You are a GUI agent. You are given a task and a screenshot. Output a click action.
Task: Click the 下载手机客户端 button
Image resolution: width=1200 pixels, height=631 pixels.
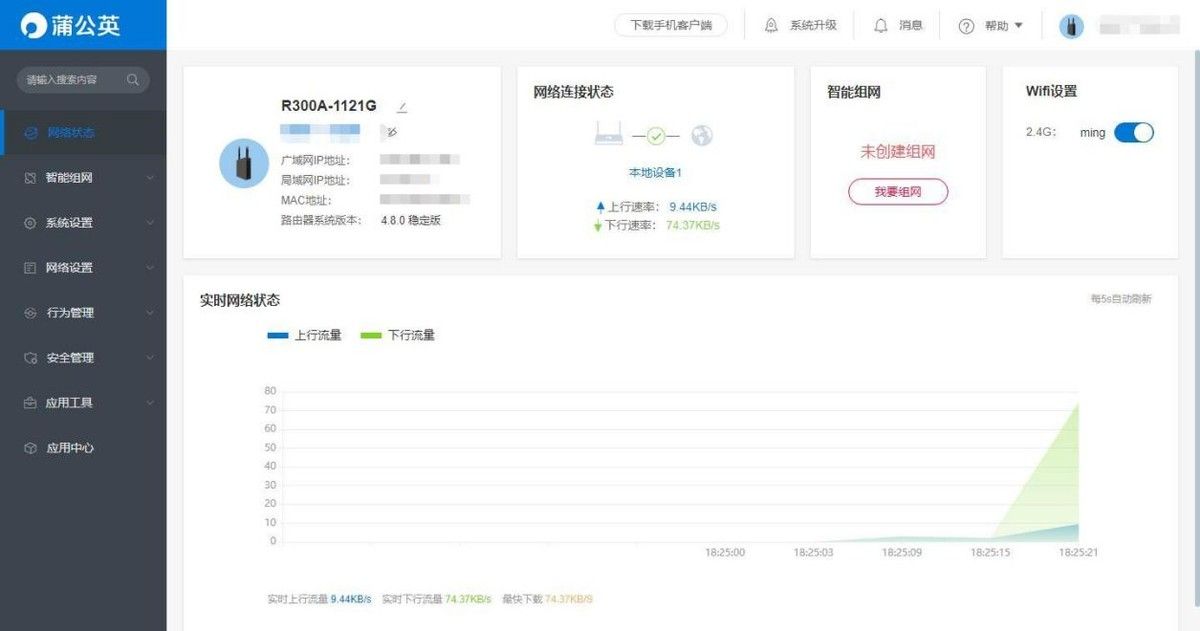pos(671,26)
